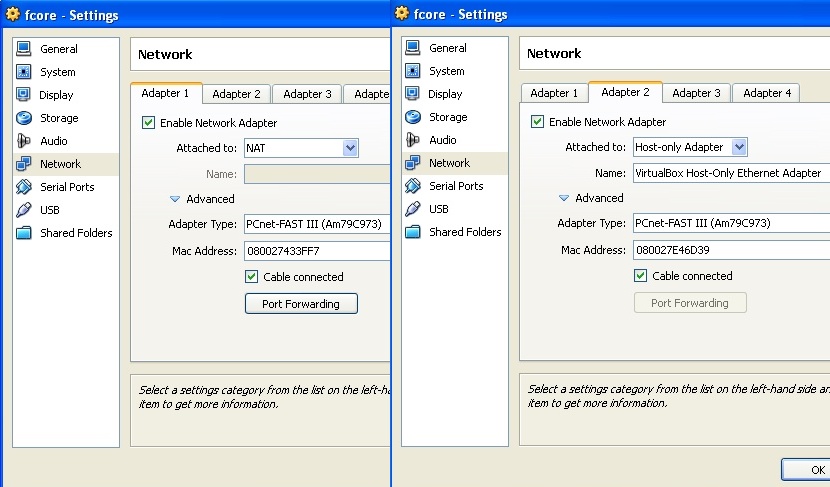Click General icon in left settings window
The height and width of the screenshot is (487, 830).
(24, 49)
